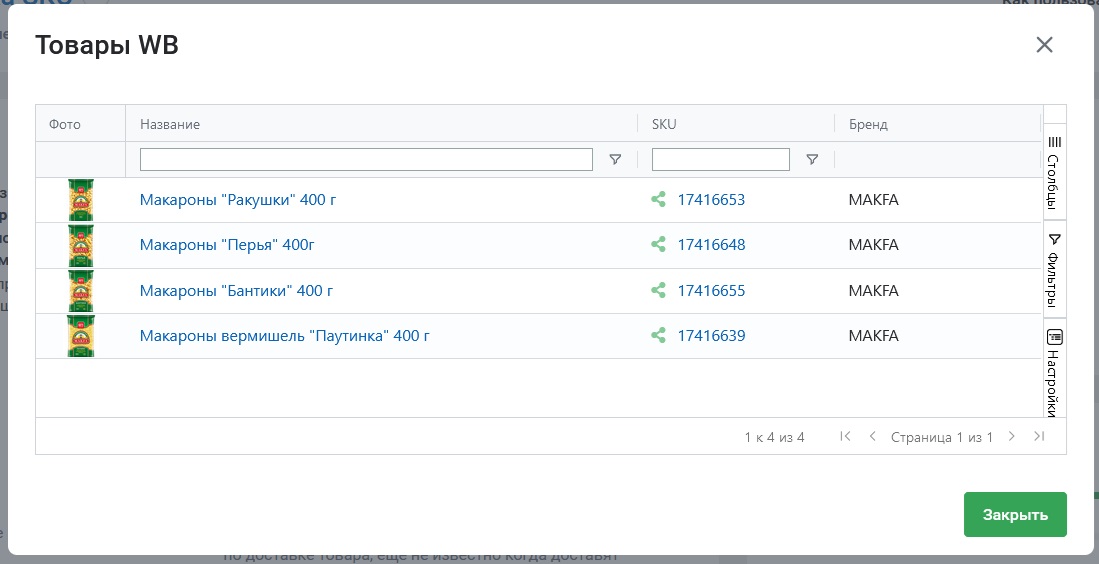Click share icon next to SKU 17416648

tap(658, 245)
